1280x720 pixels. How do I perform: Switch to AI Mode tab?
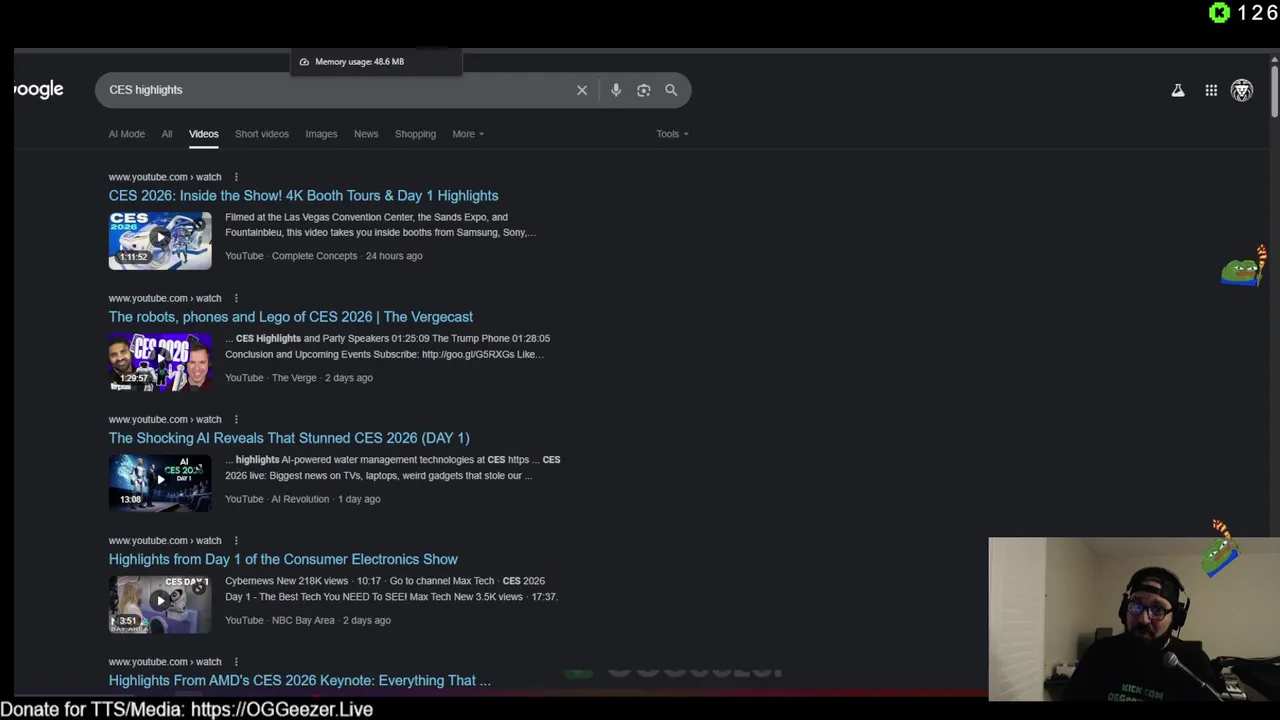point(127,134)
